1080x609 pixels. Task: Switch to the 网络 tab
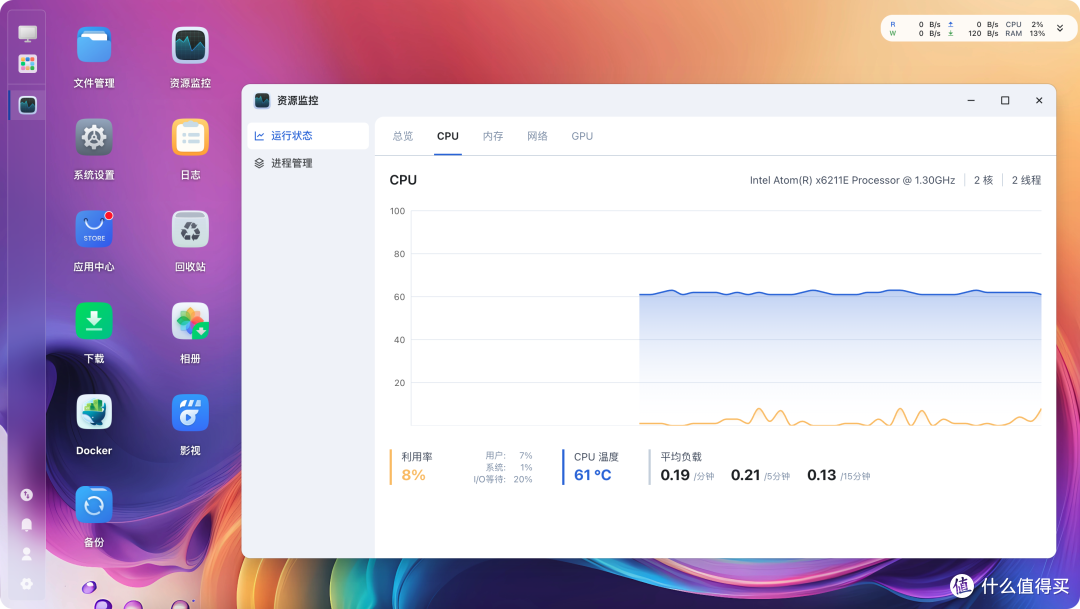coord(537,136)
